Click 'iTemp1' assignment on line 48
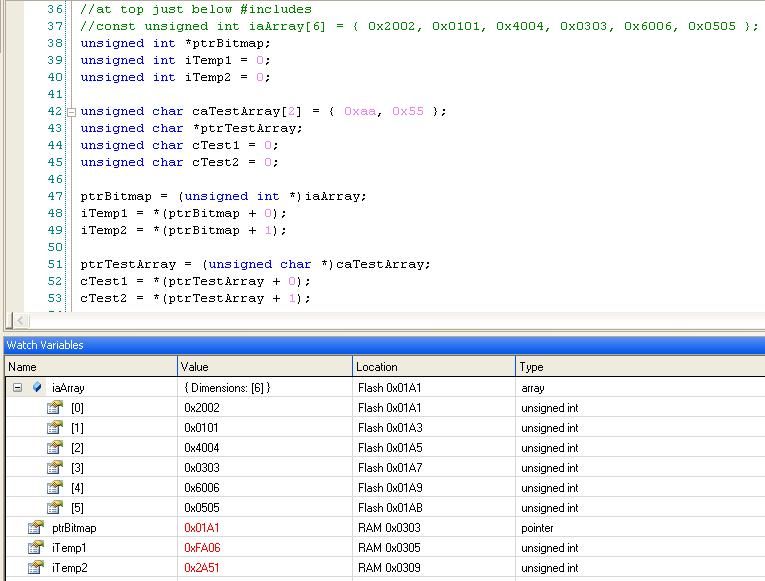The image size is (765, 581). point(104,213)
